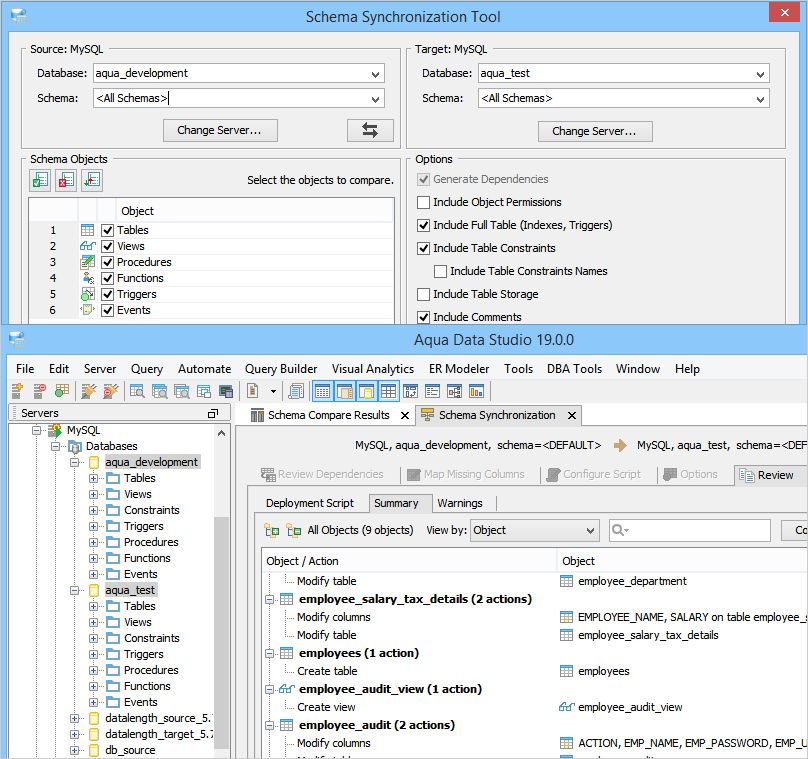Enable Include Table Constraints Names
Screen dimensions: 808x759
440,271
